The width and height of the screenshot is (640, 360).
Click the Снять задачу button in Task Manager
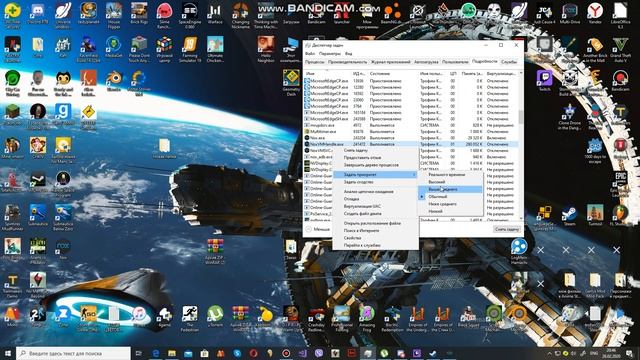click(x=507, y=229)
